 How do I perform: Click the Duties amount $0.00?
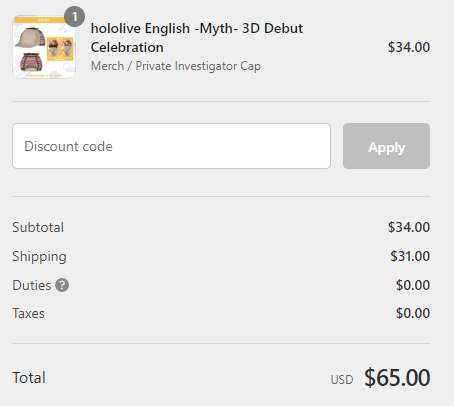pos(413,285)
